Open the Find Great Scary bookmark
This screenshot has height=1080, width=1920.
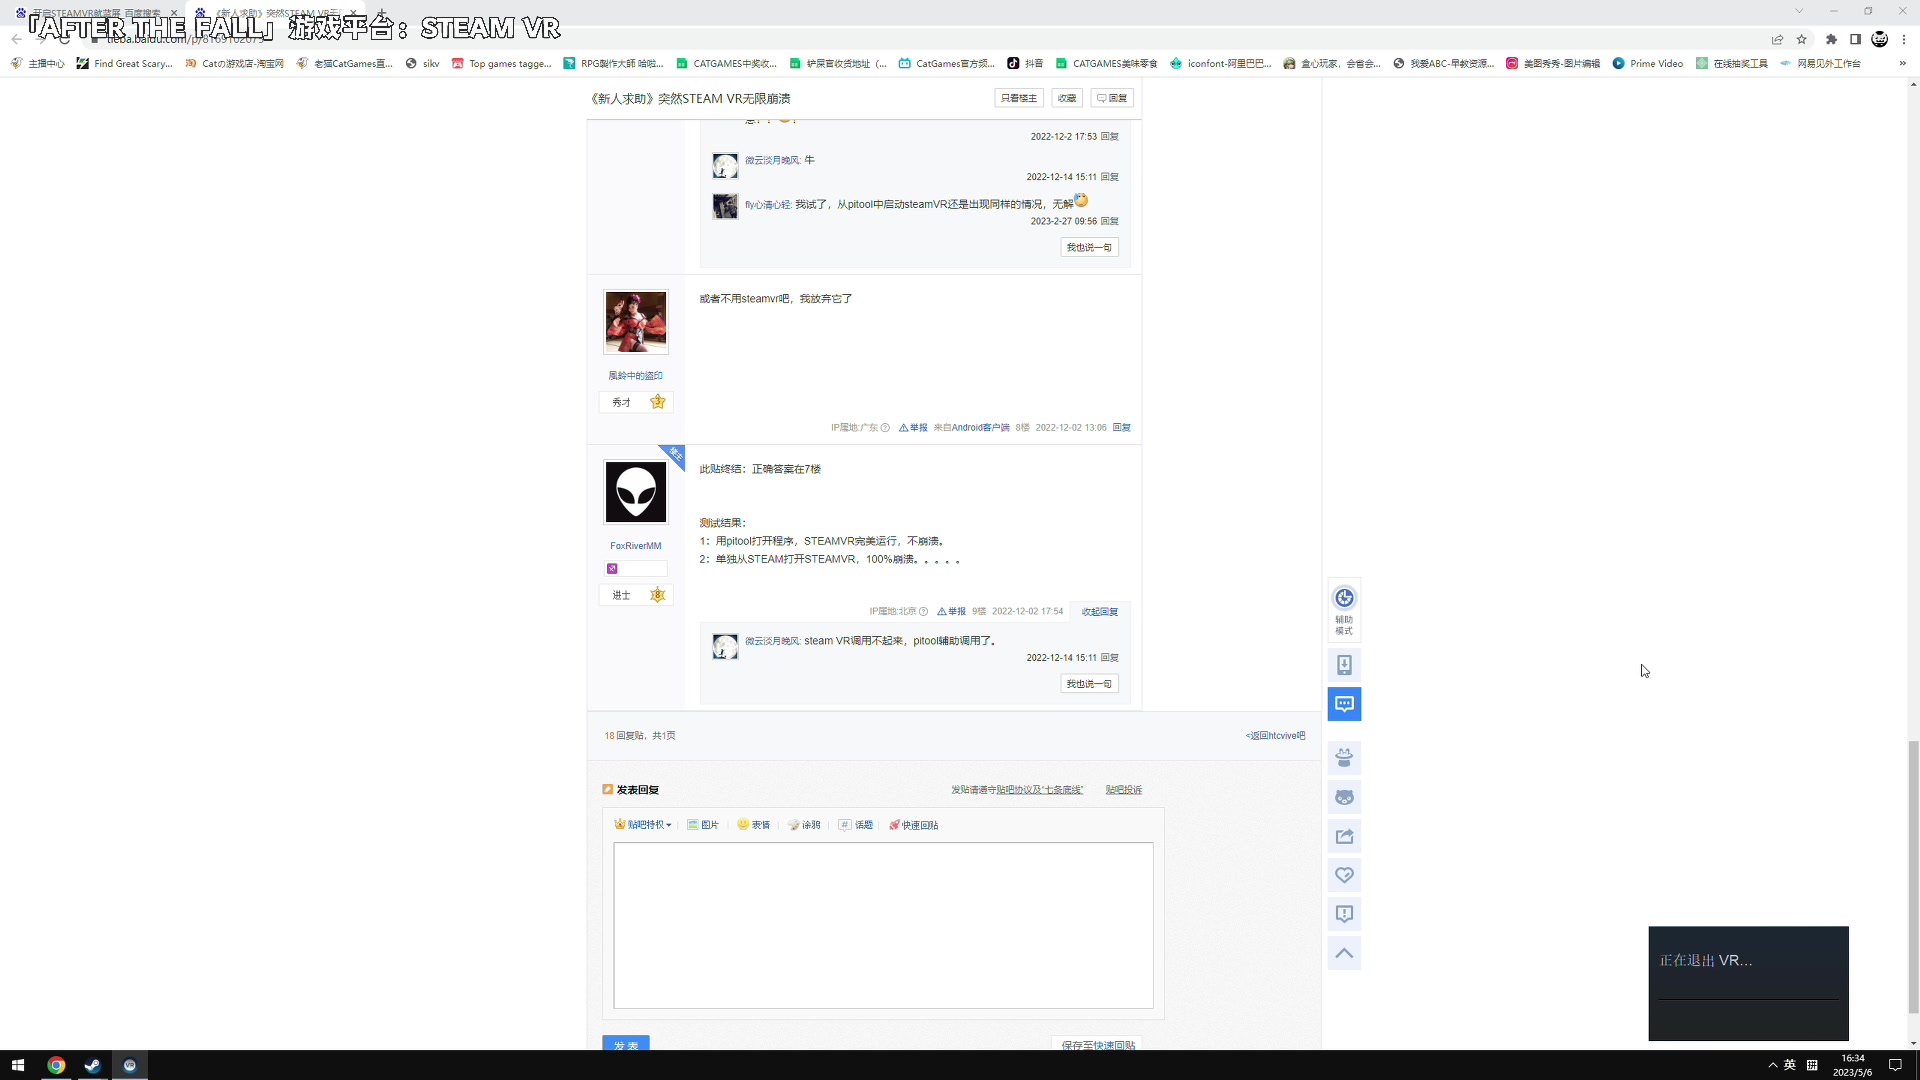(x=125, y=63)
